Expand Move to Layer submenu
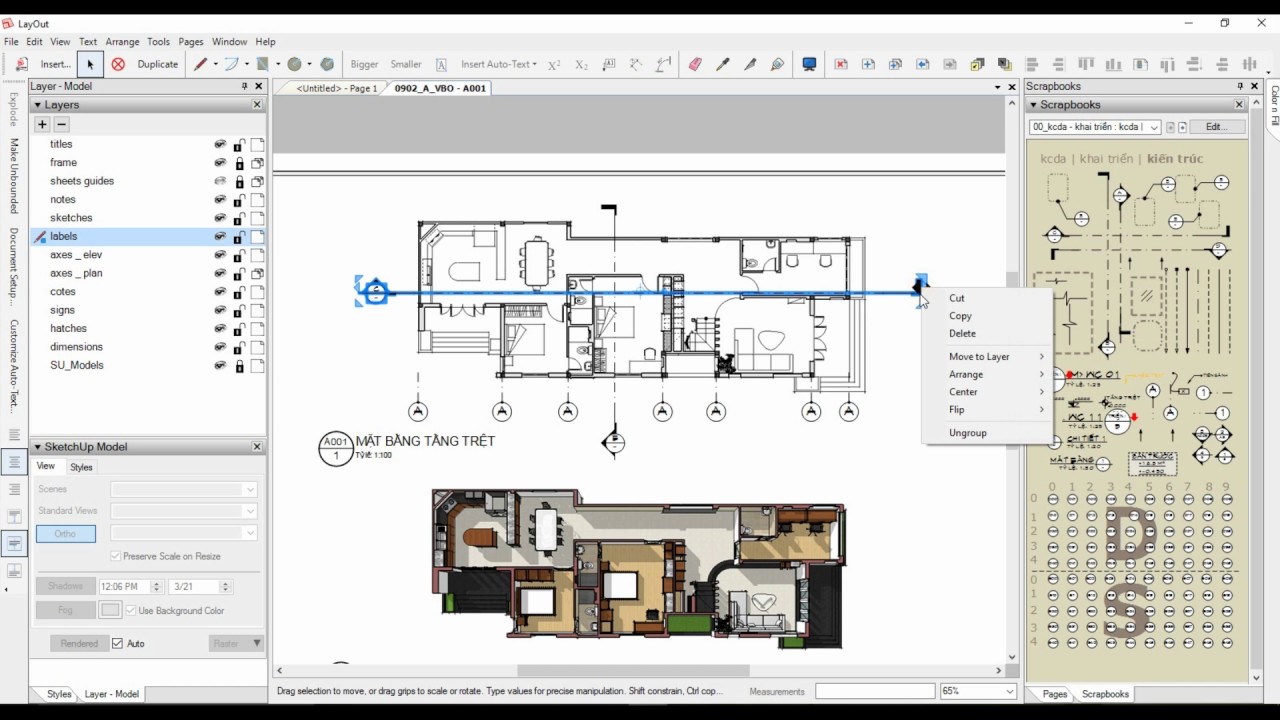Viewport: 1280px width, 720px height. pos(996,356)
